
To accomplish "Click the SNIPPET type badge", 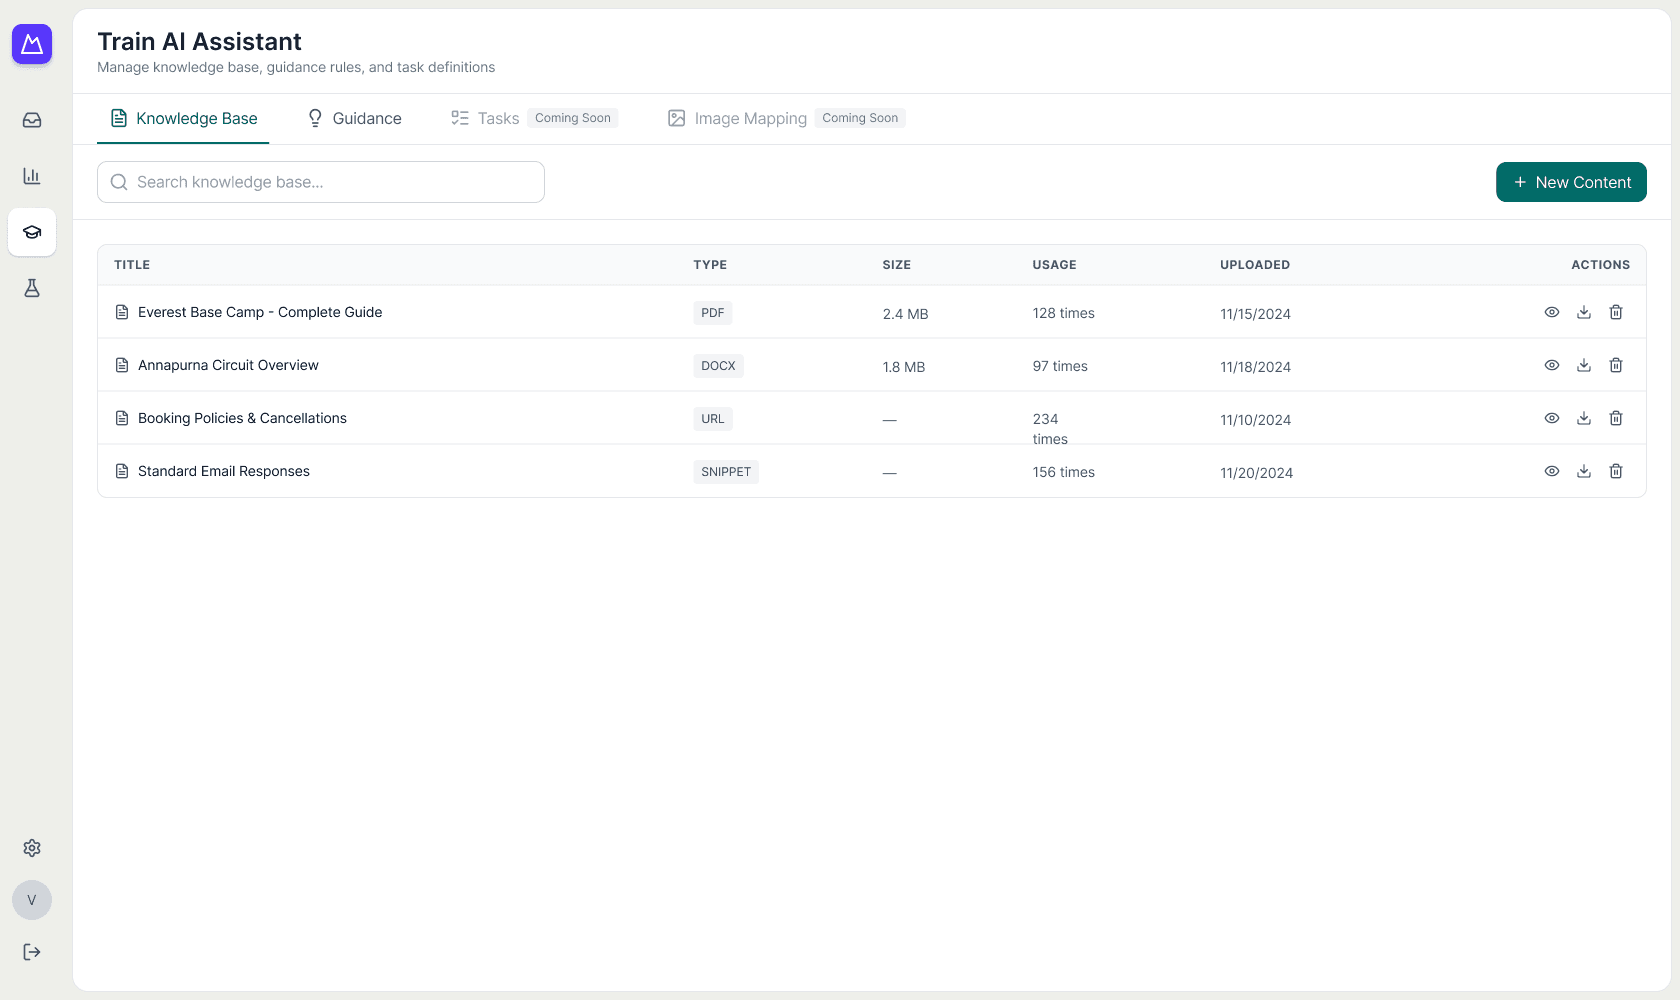I will click(726, 472).
